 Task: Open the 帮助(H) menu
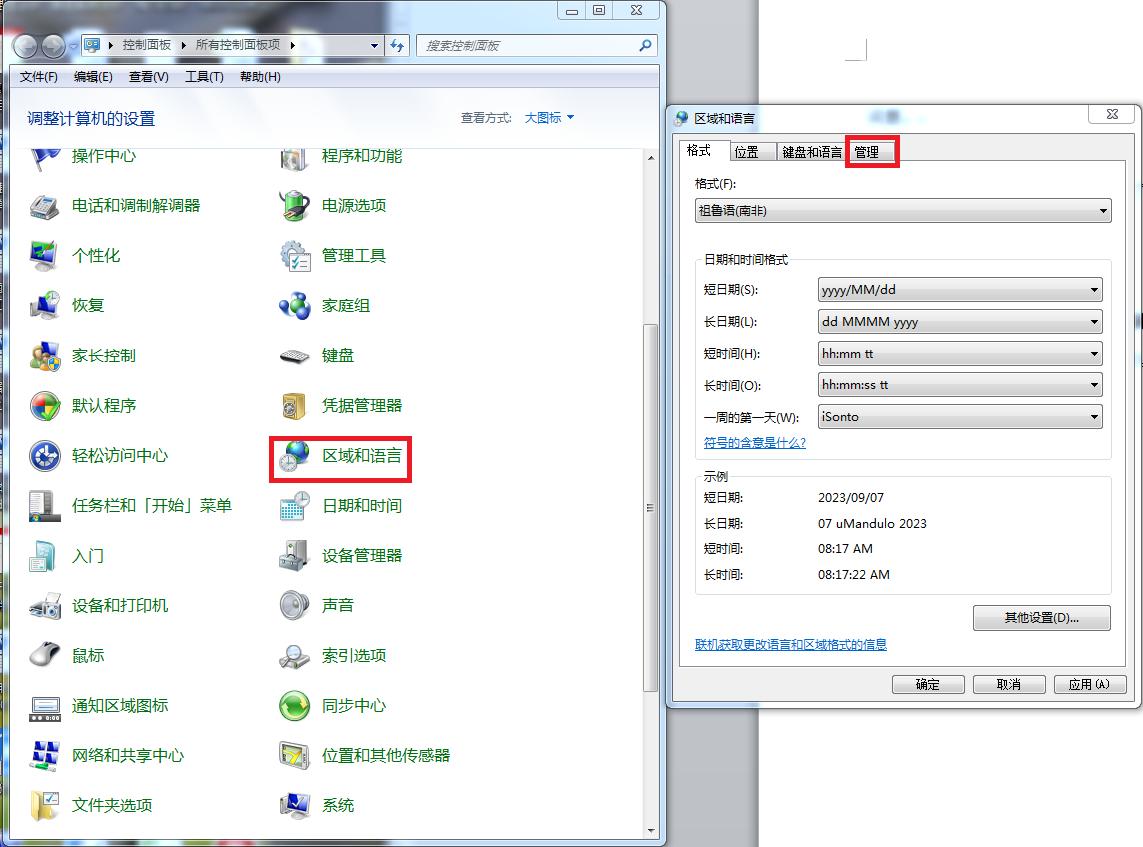[x=260, y=77]
